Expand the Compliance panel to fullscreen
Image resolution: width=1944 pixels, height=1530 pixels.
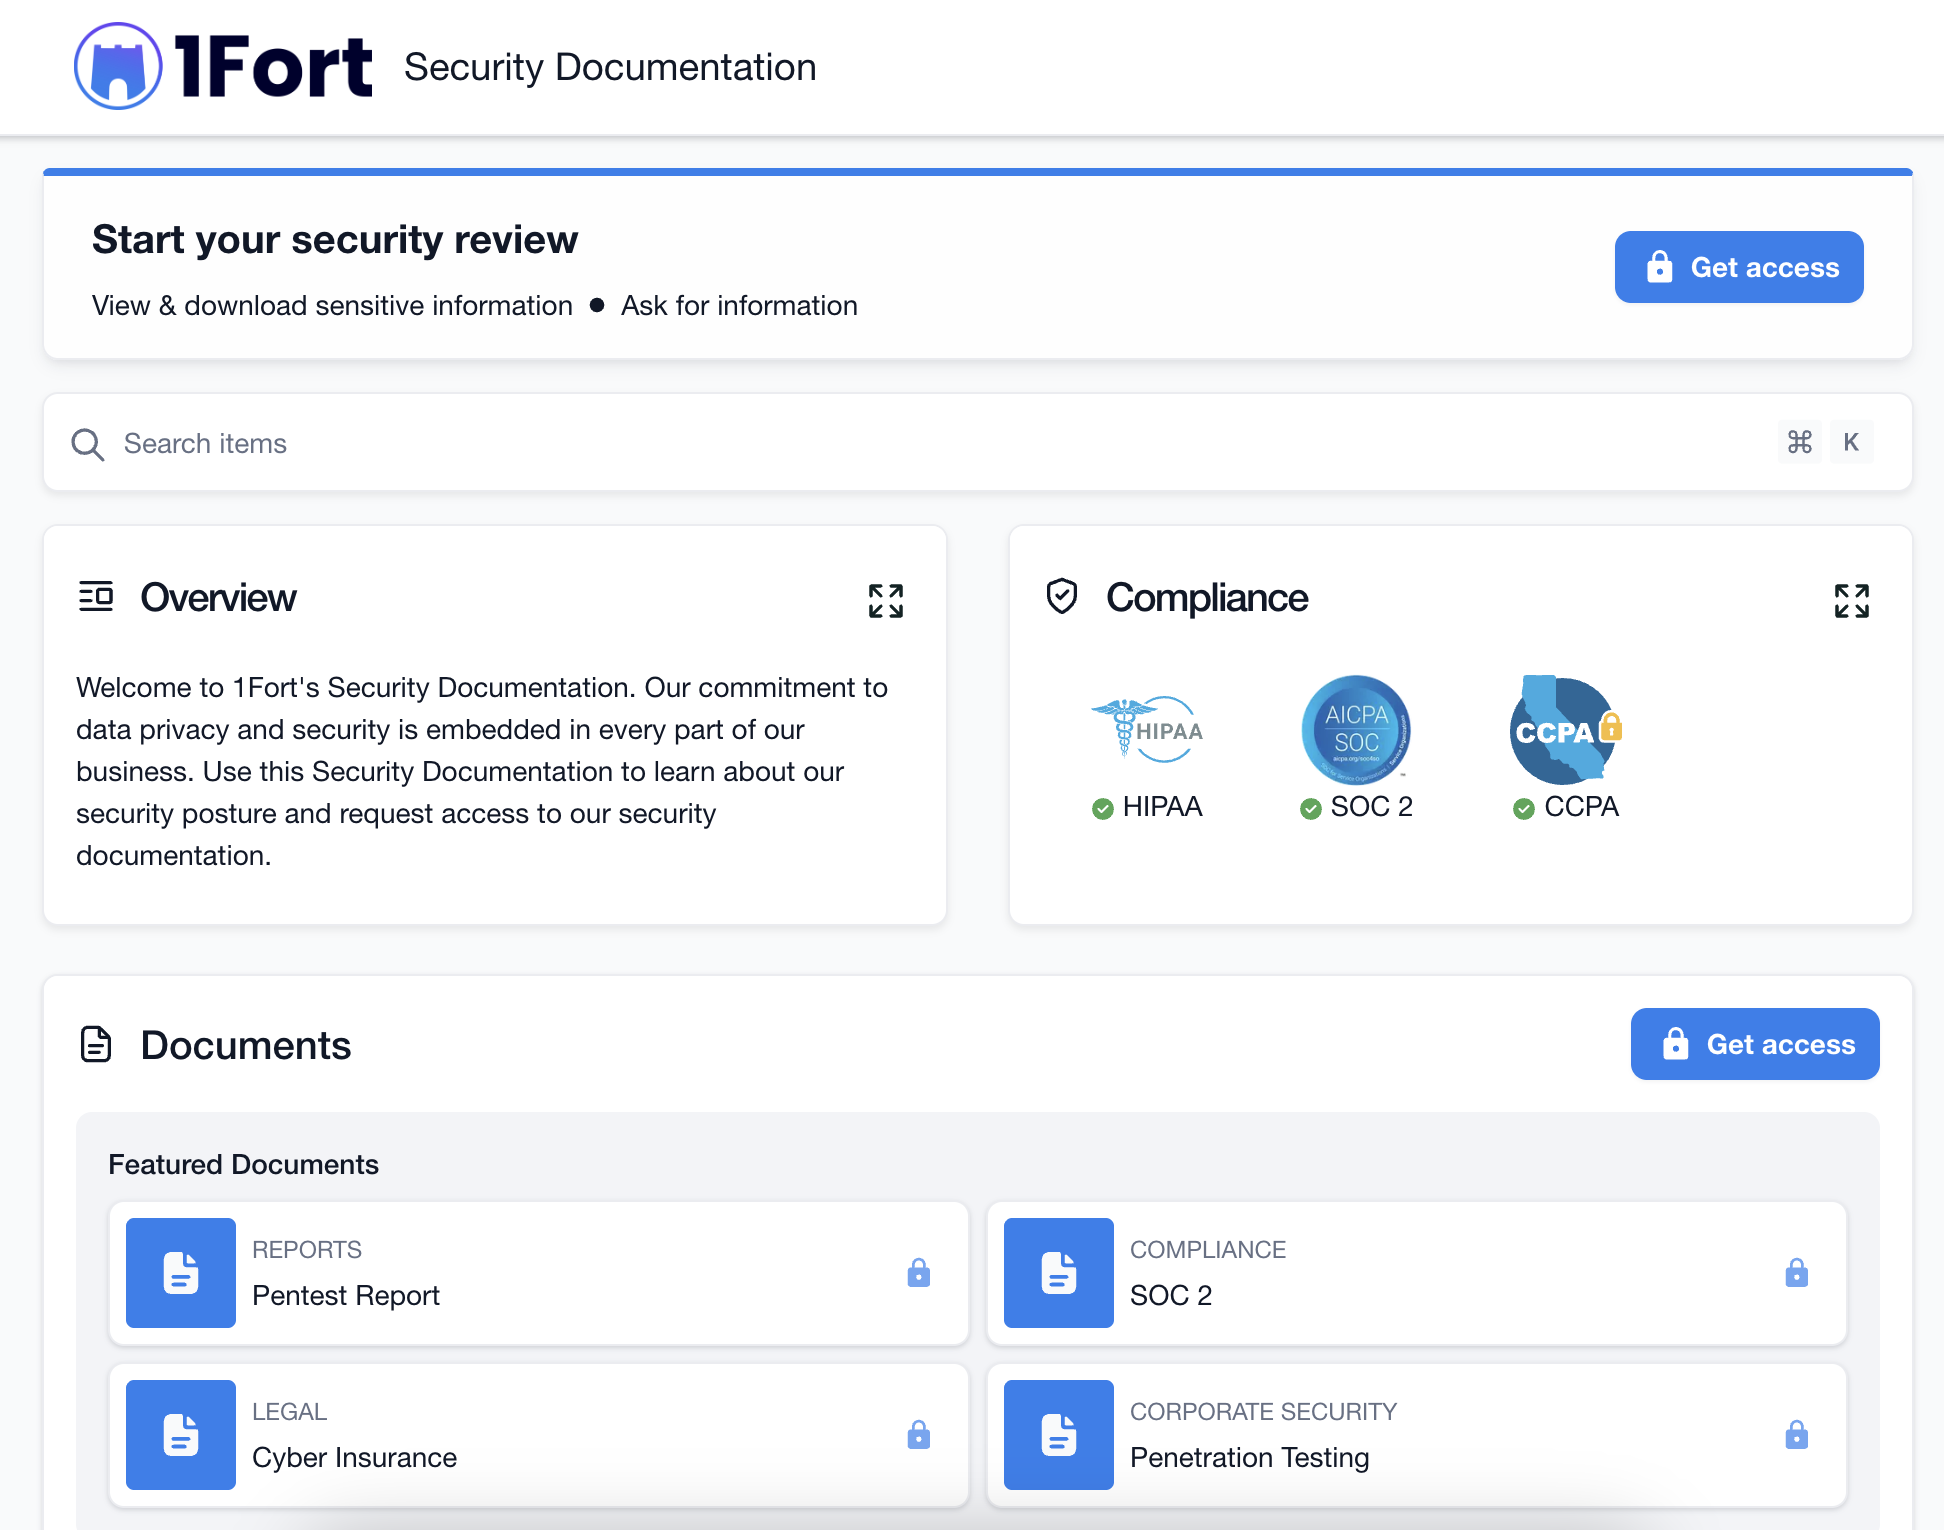(1852, 601)
